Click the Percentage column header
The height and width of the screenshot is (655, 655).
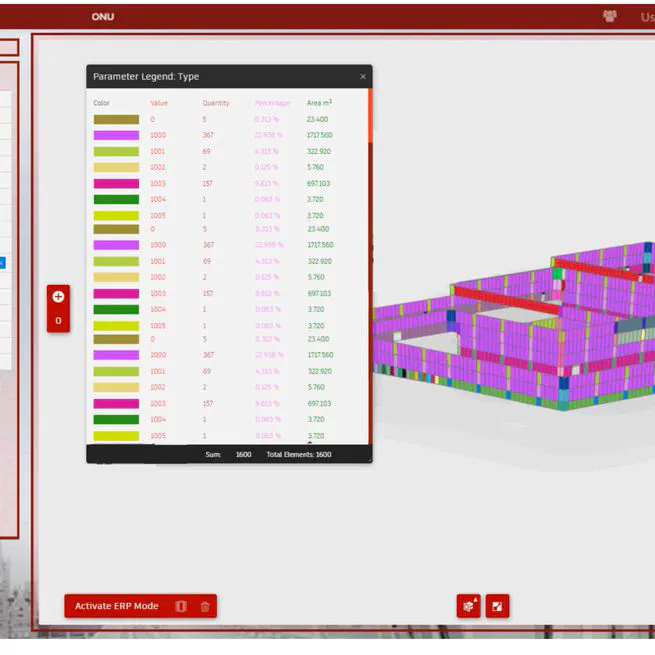(272, 103)
